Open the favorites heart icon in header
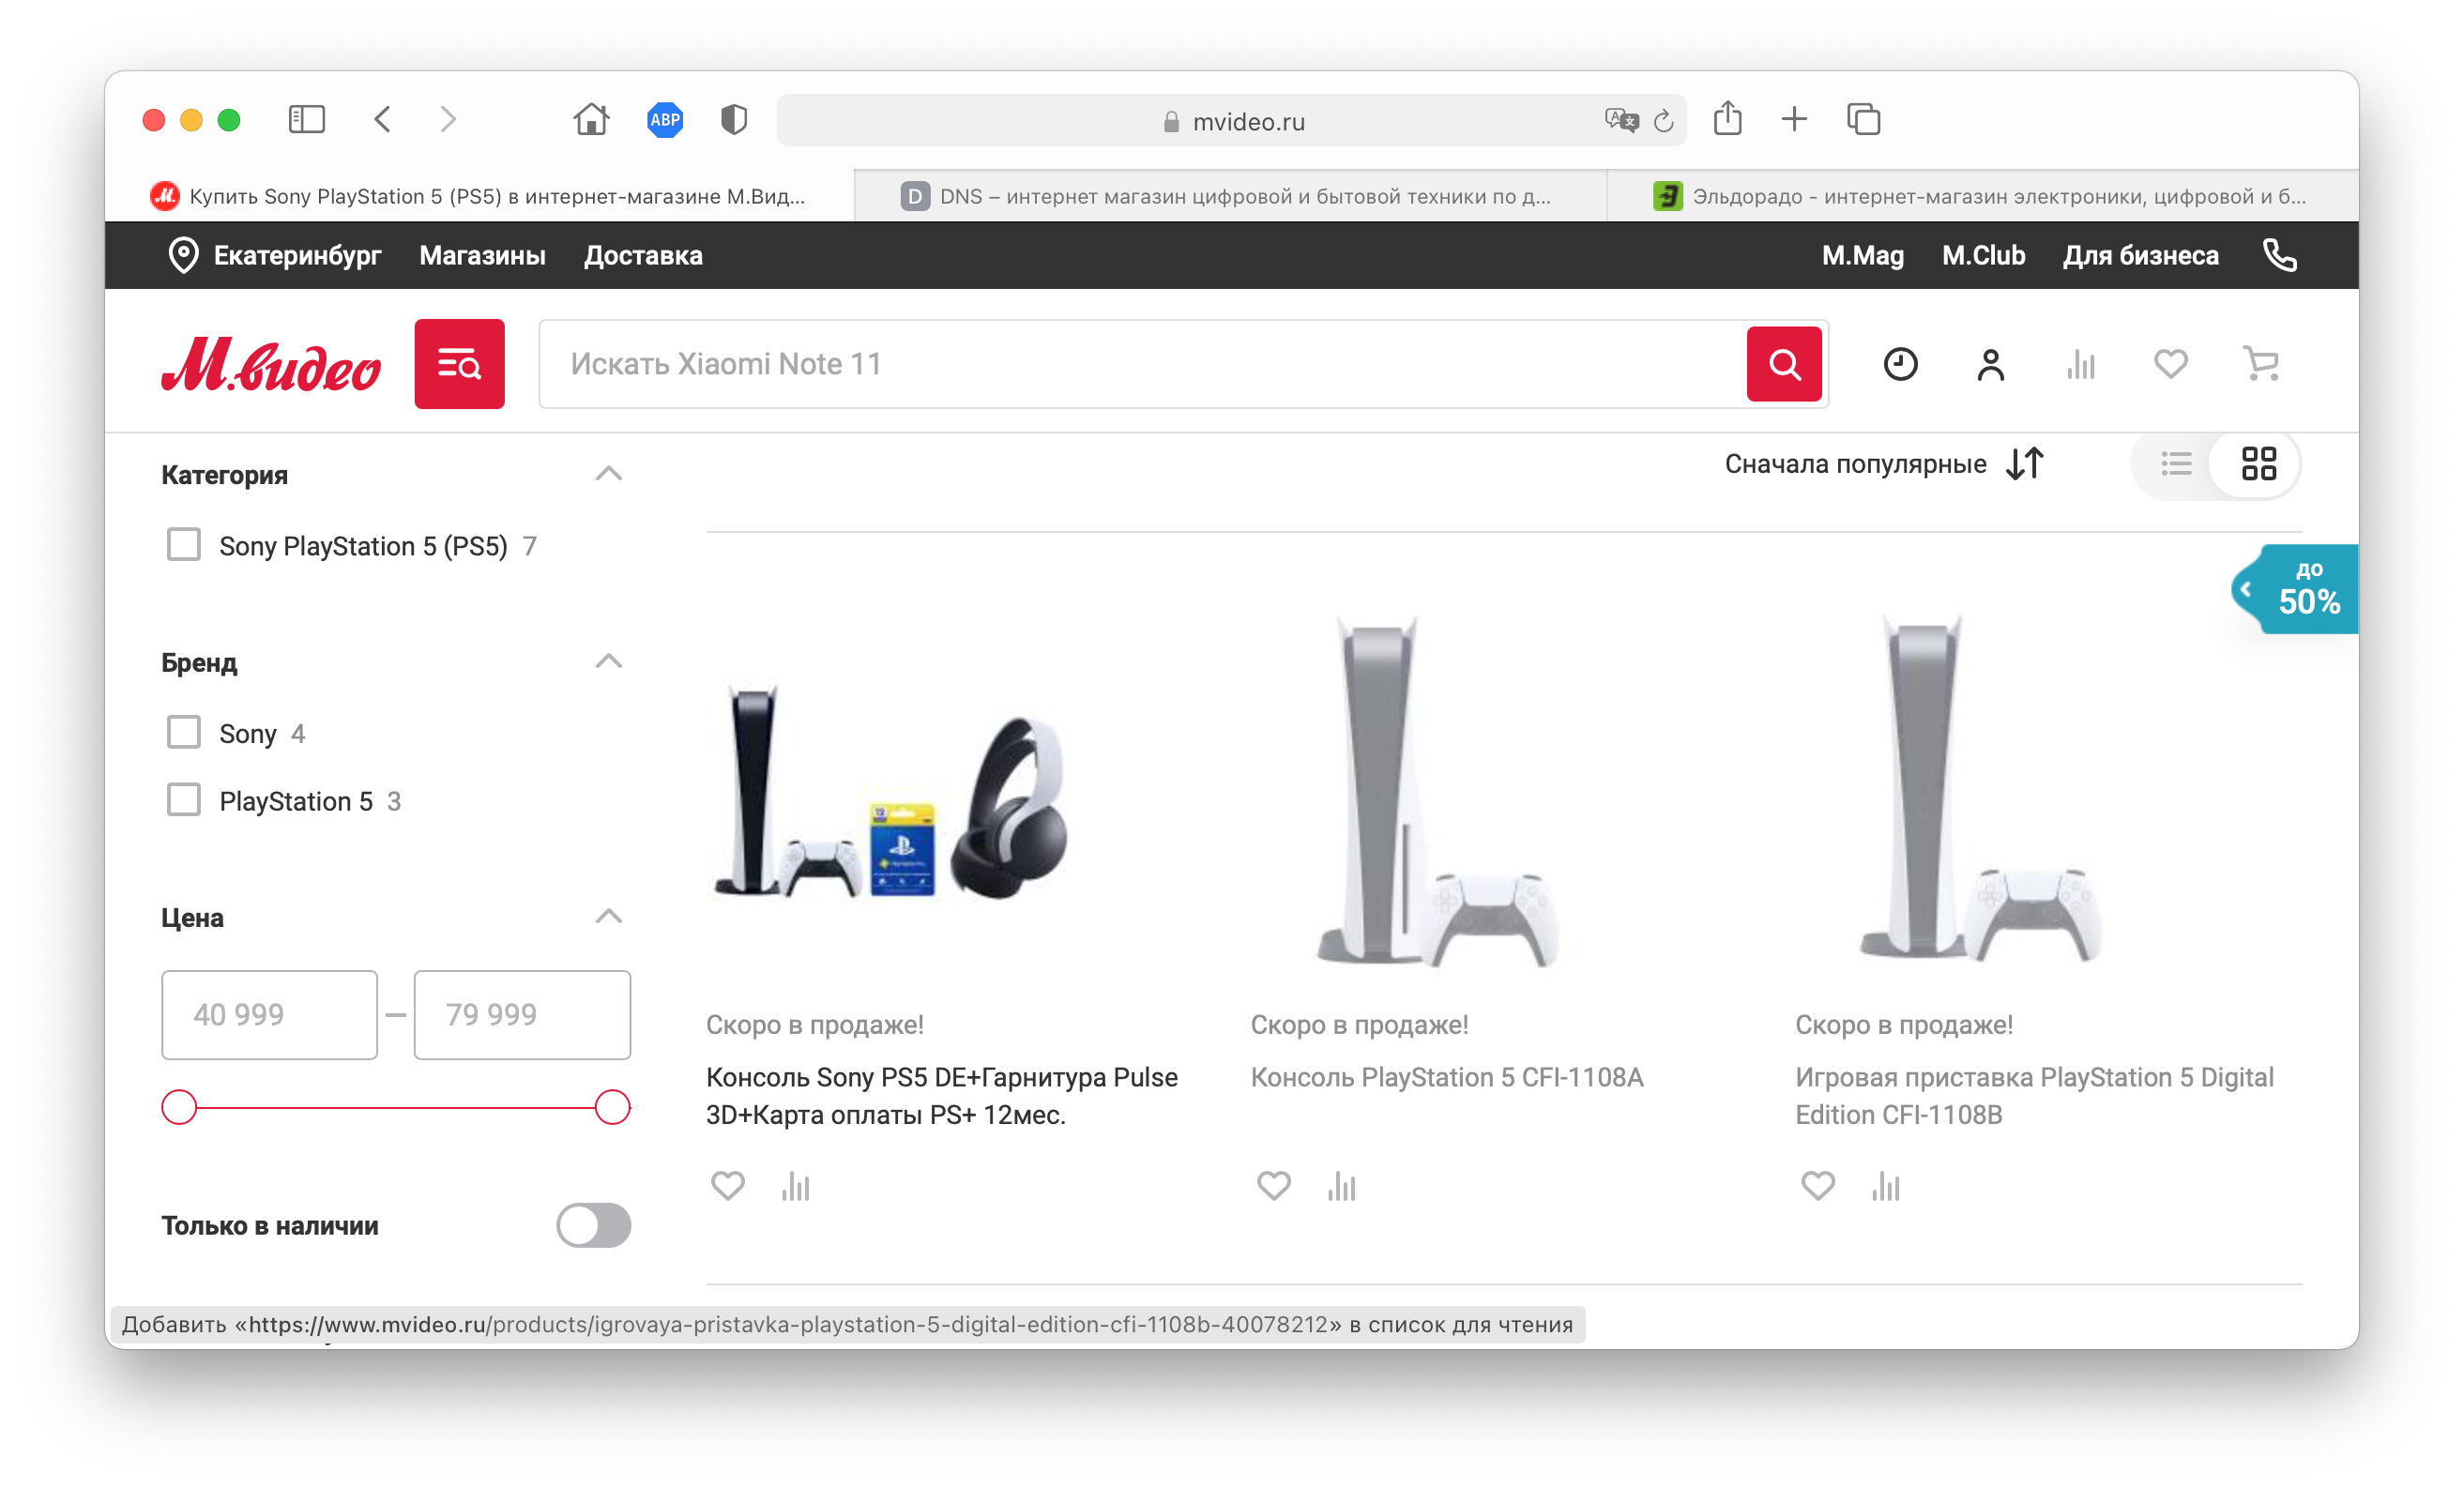This screenshot has width=2464, height=1488. click(x=2170, y=364)
